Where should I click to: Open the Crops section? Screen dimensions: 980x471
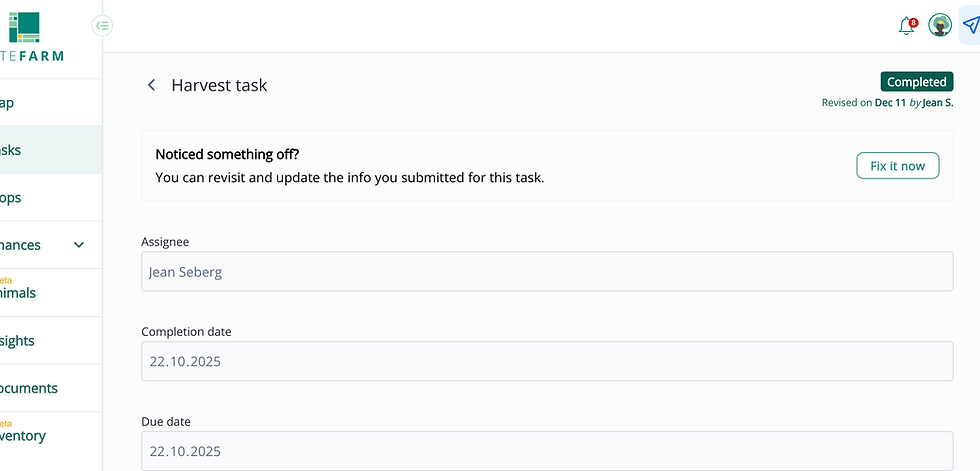click(12, 198)
